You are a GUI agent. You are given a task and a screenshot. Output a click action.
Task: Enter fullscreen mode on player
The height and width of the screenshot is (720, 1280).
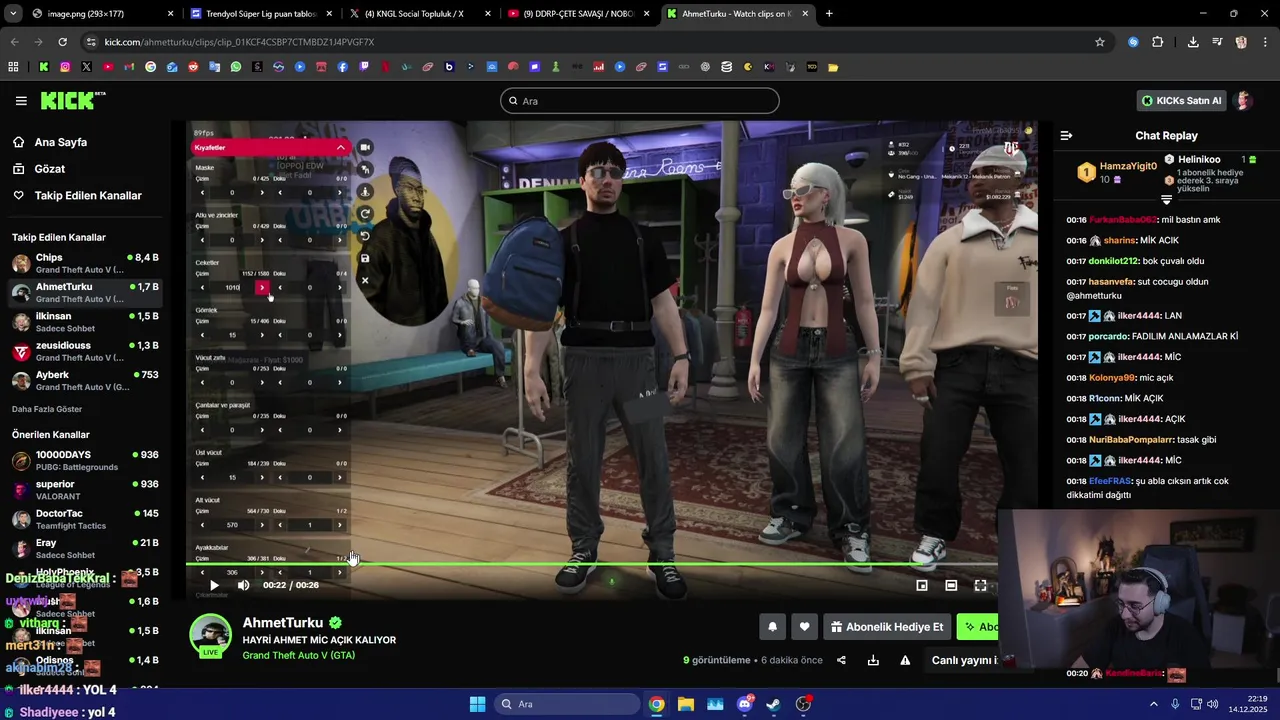point(980,585)
